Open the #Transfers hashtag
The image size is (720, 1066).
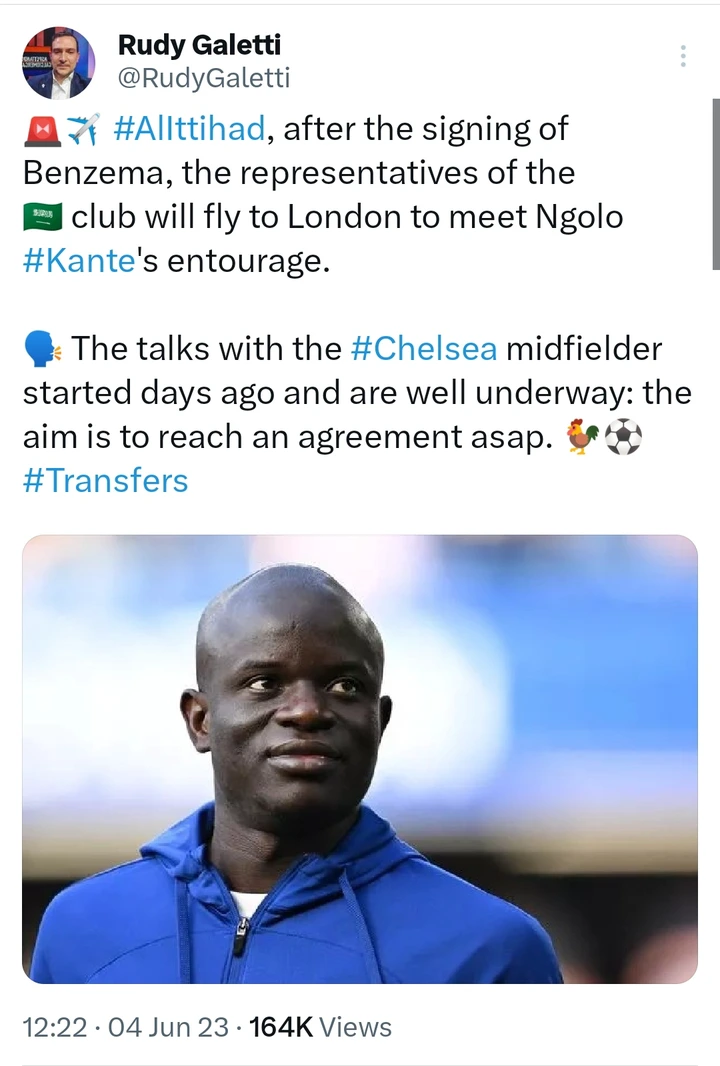click(105, 480)
